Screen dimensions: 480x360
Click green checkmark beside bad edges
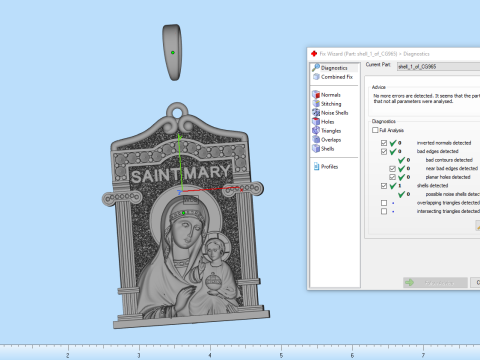tap(393, 151)
